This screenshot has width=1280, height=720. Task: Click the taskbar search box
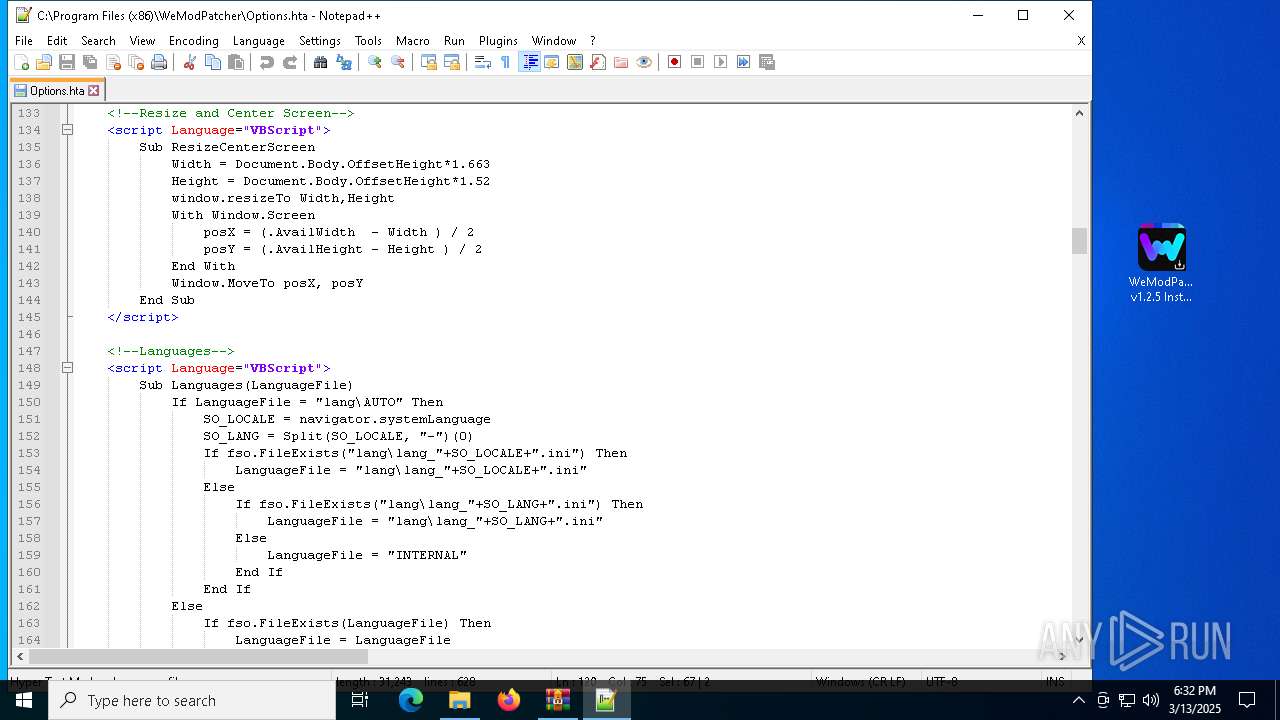(192, 700)
